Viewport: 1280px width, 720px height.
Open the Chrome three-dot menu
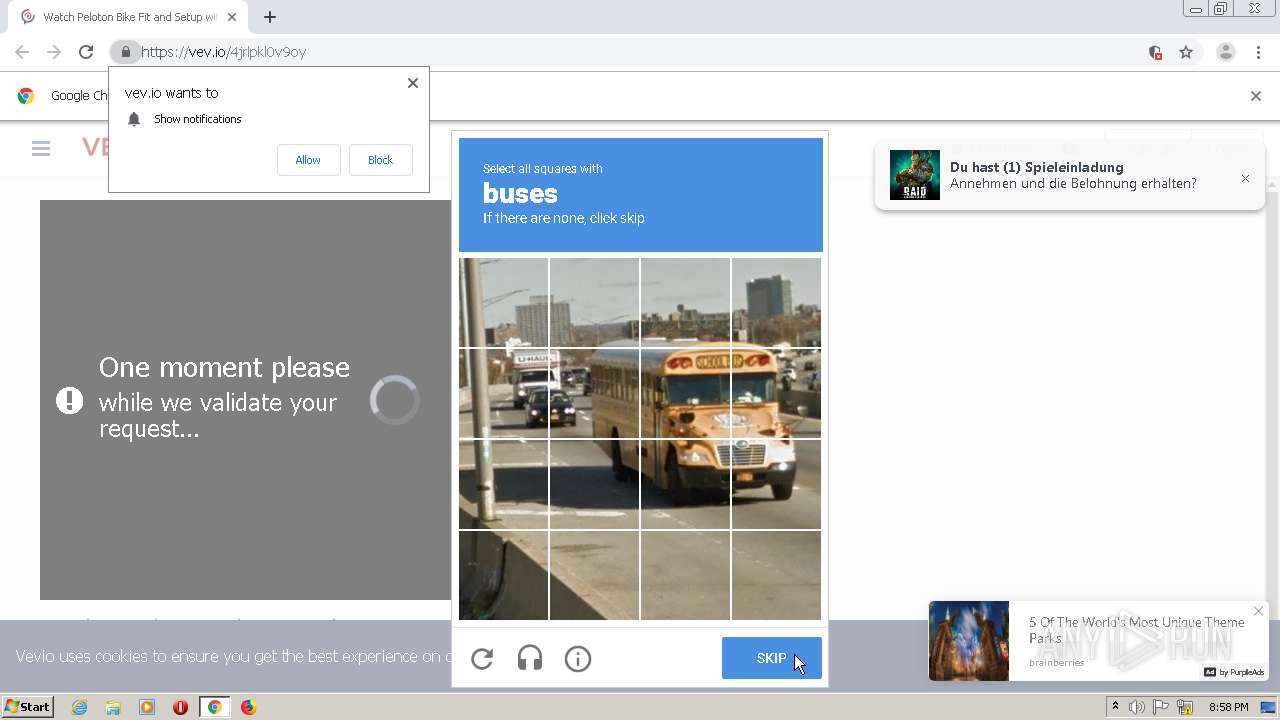(1258, 52)
